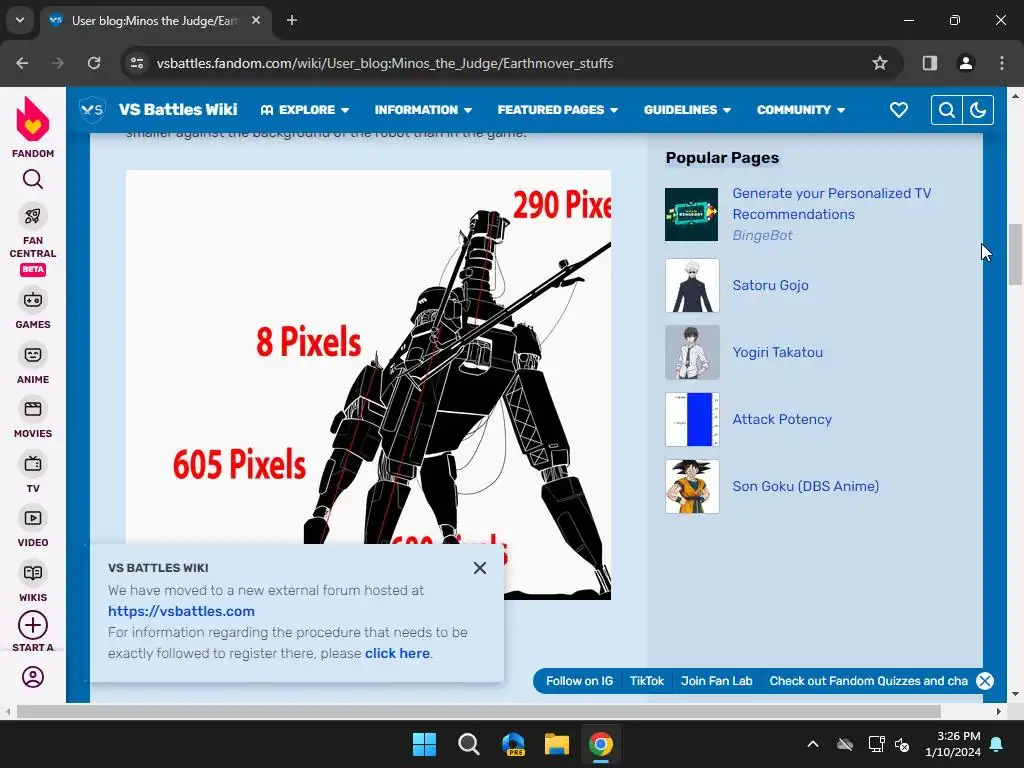Click the VS Battles Wiki shield logo
The image size is (1024, 768).
(x=92, y=110)
